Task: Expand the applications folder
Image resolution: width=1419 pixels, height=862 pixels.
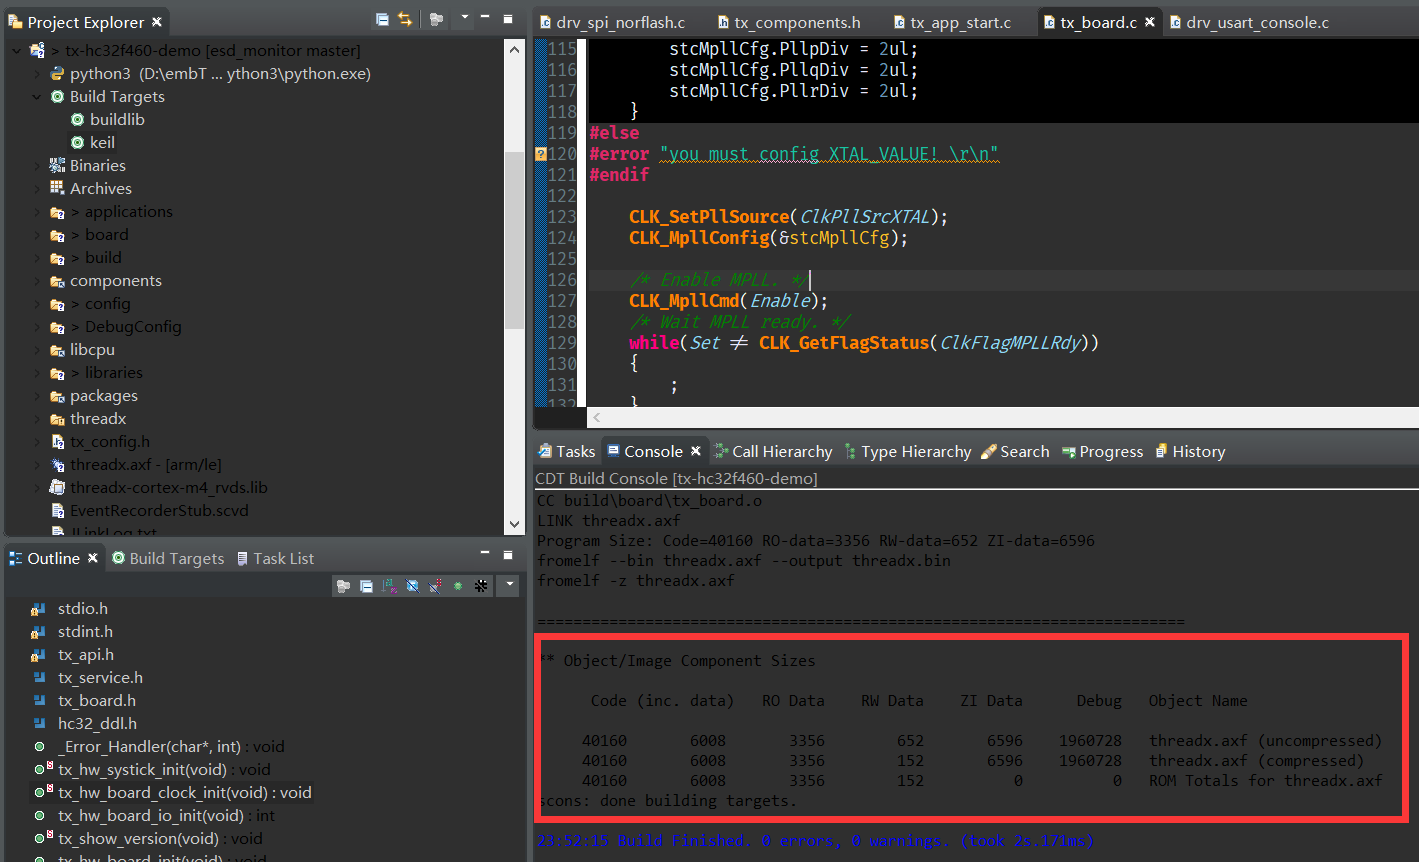Action: pyautogui.click(x=38, y=212)
